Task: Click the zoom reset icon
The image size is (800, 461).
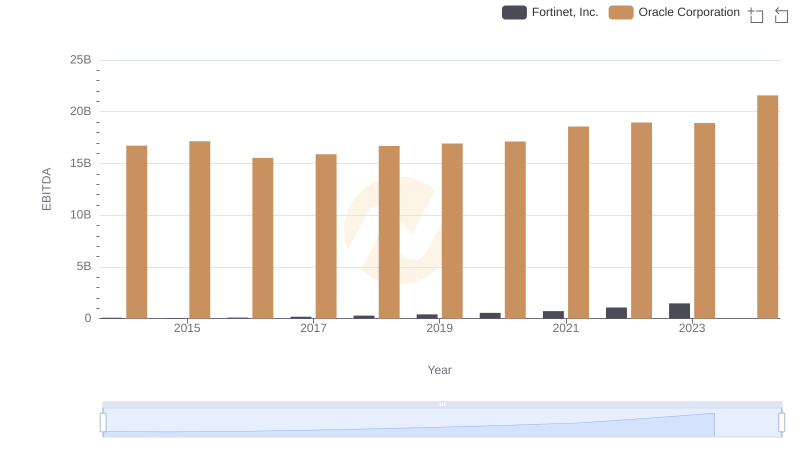Action: tap(782, 15)
